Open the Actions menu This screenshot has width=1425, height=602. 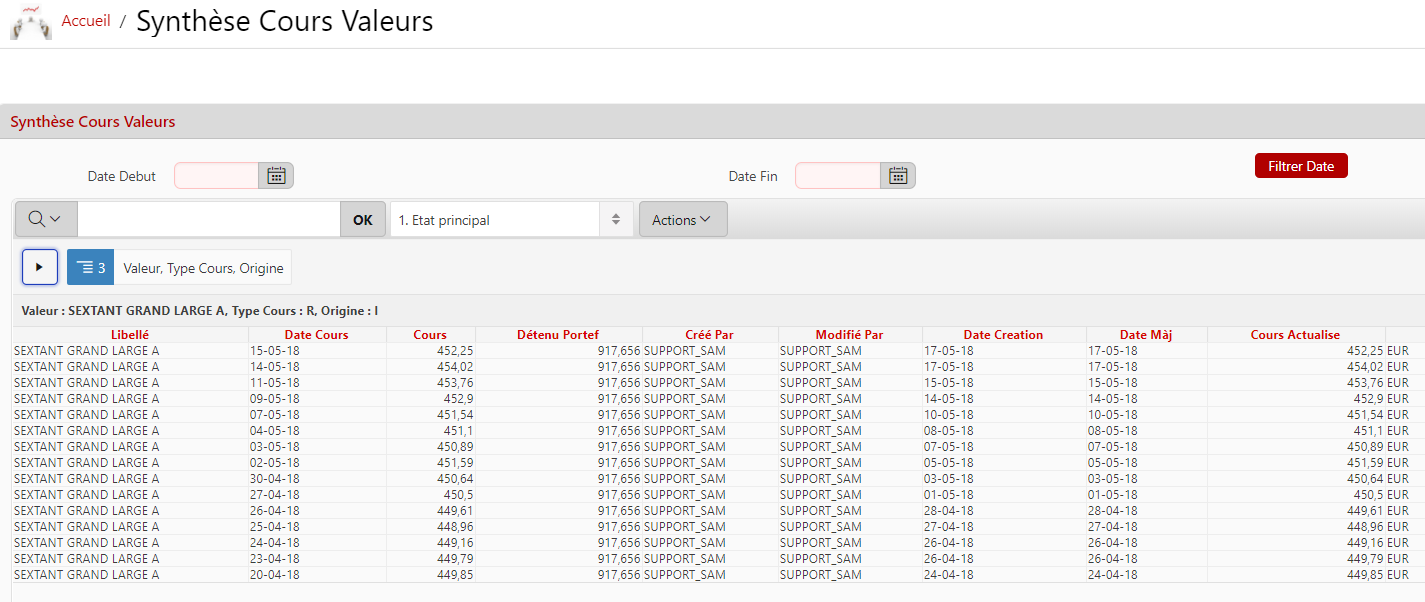[682, 220]
